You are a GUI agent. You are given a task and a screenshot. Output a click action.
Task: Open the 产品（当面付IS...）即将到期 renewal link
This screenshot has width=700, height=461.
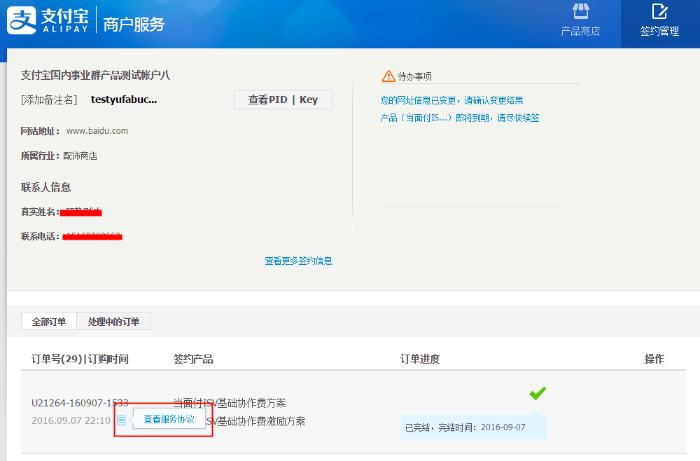pyautogui.click(x=460, y=118)
